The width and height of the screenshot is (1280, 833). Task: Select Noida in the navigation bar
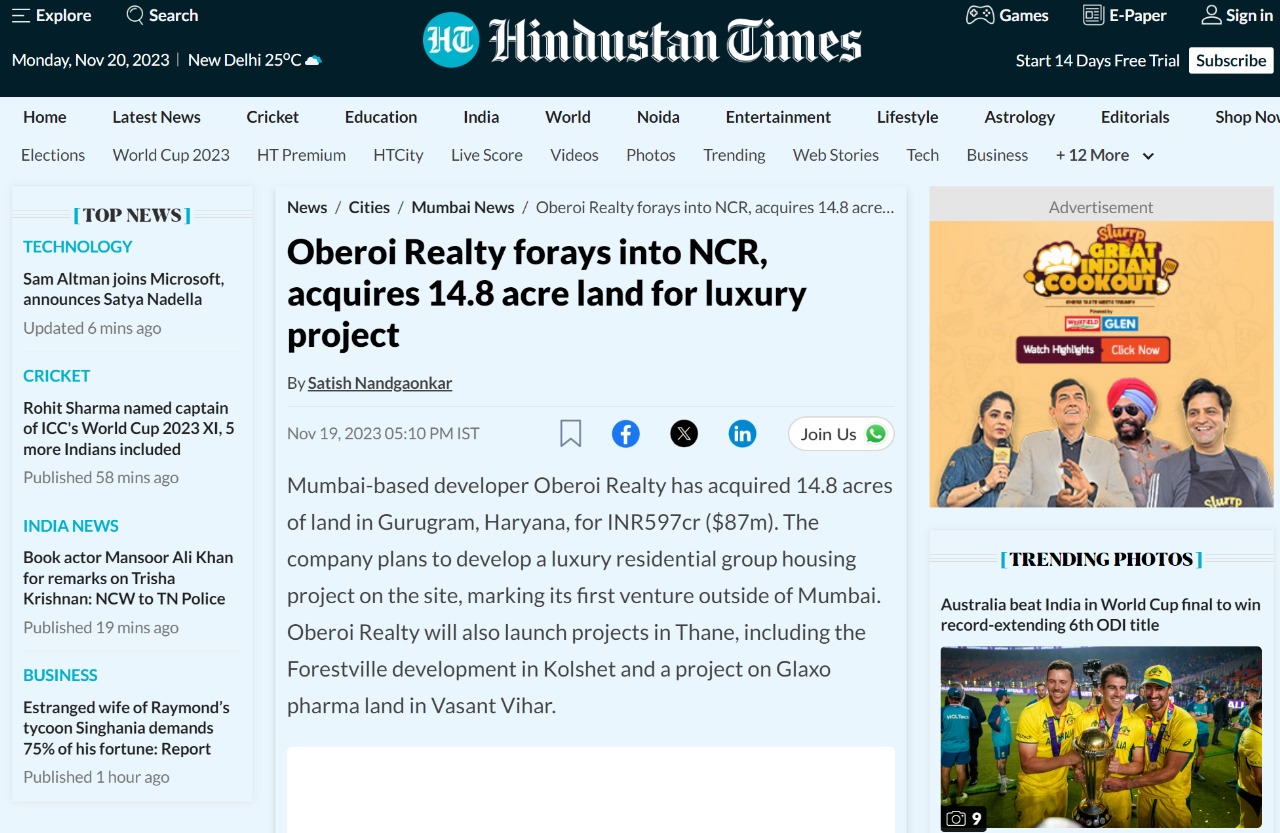[658, 117]
